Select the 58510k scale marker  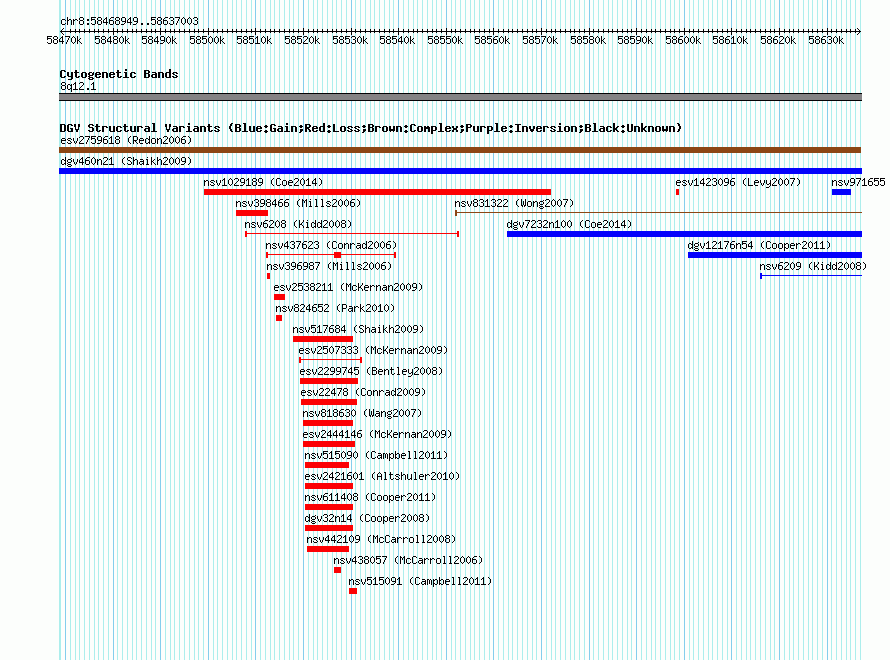click(x=254, y=40)
